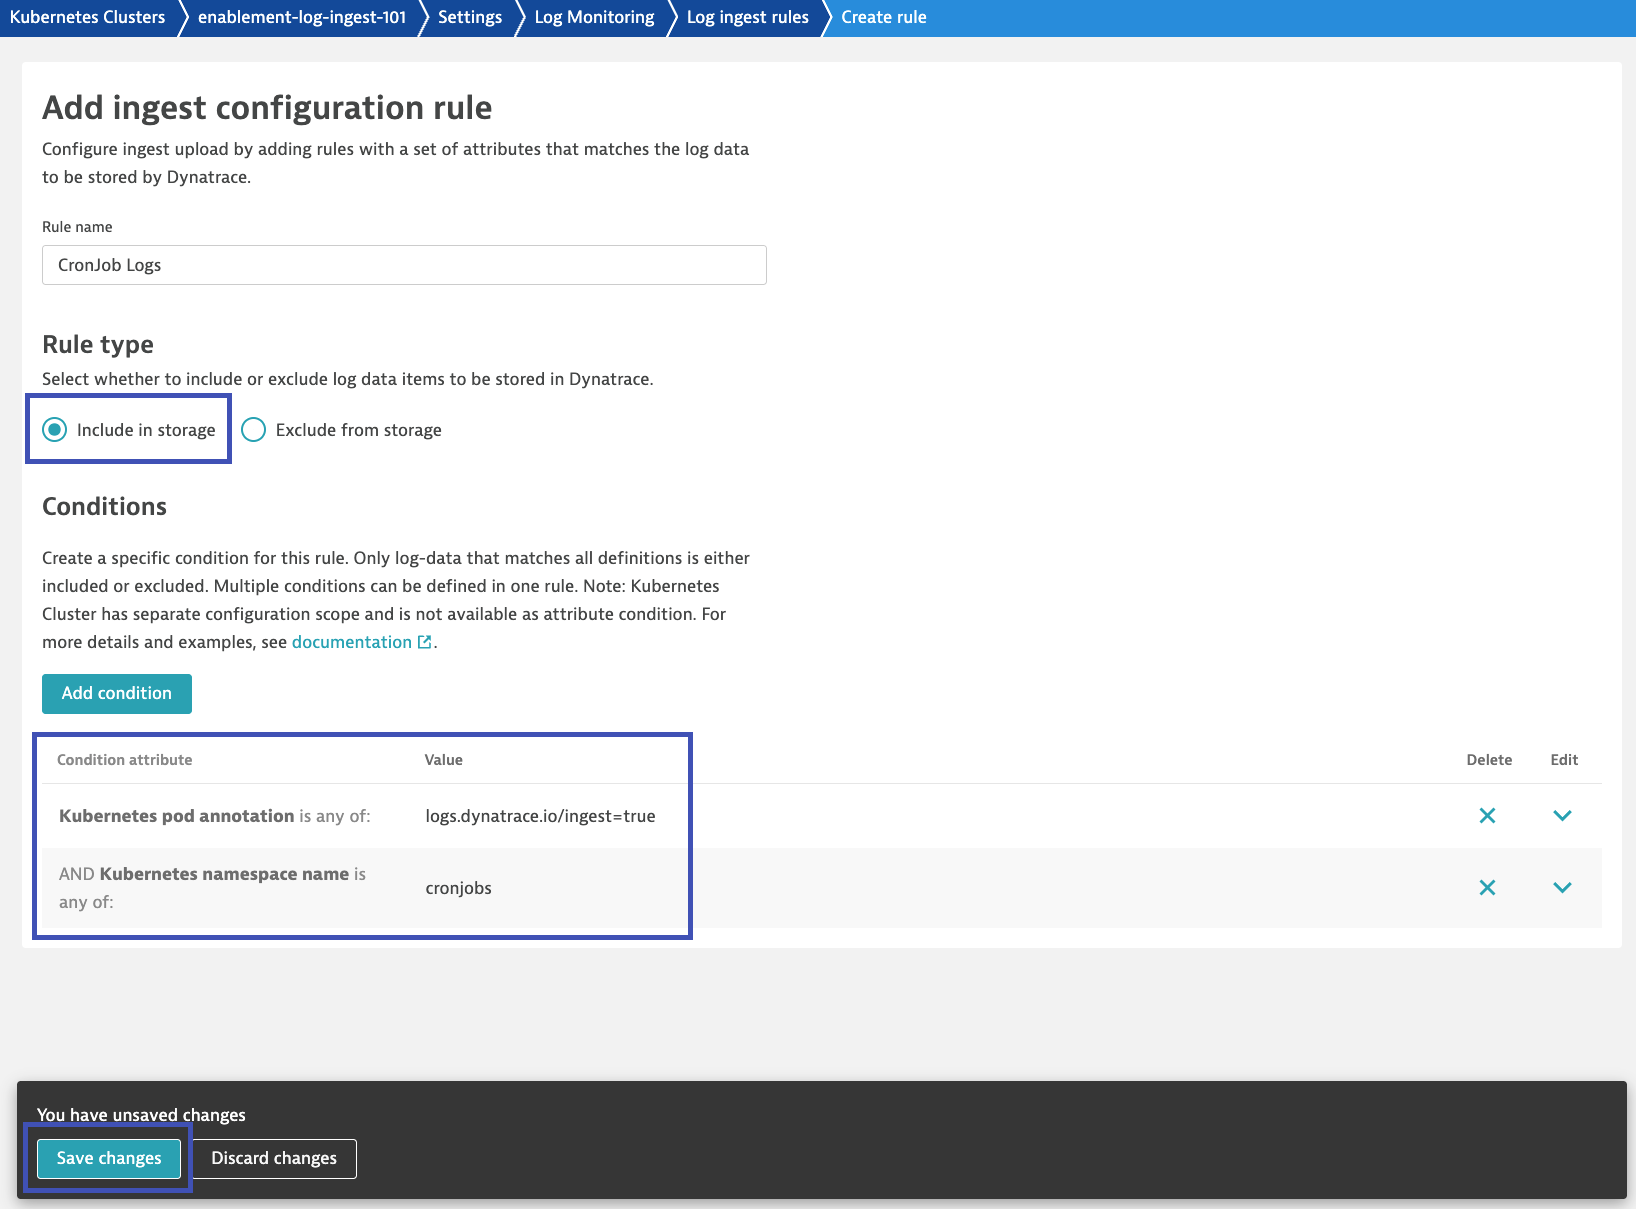This screenshot has width=1636, height=1209.
Task: Click the cronjobs value cell
Action: tap(458, 888)
